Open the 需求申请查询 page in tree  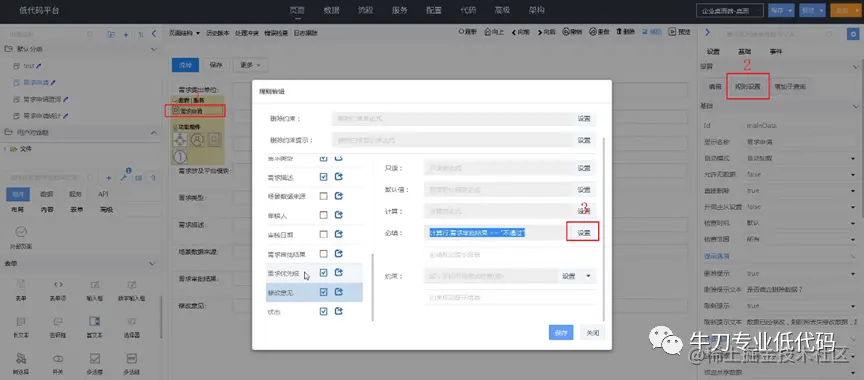[41, 100]
